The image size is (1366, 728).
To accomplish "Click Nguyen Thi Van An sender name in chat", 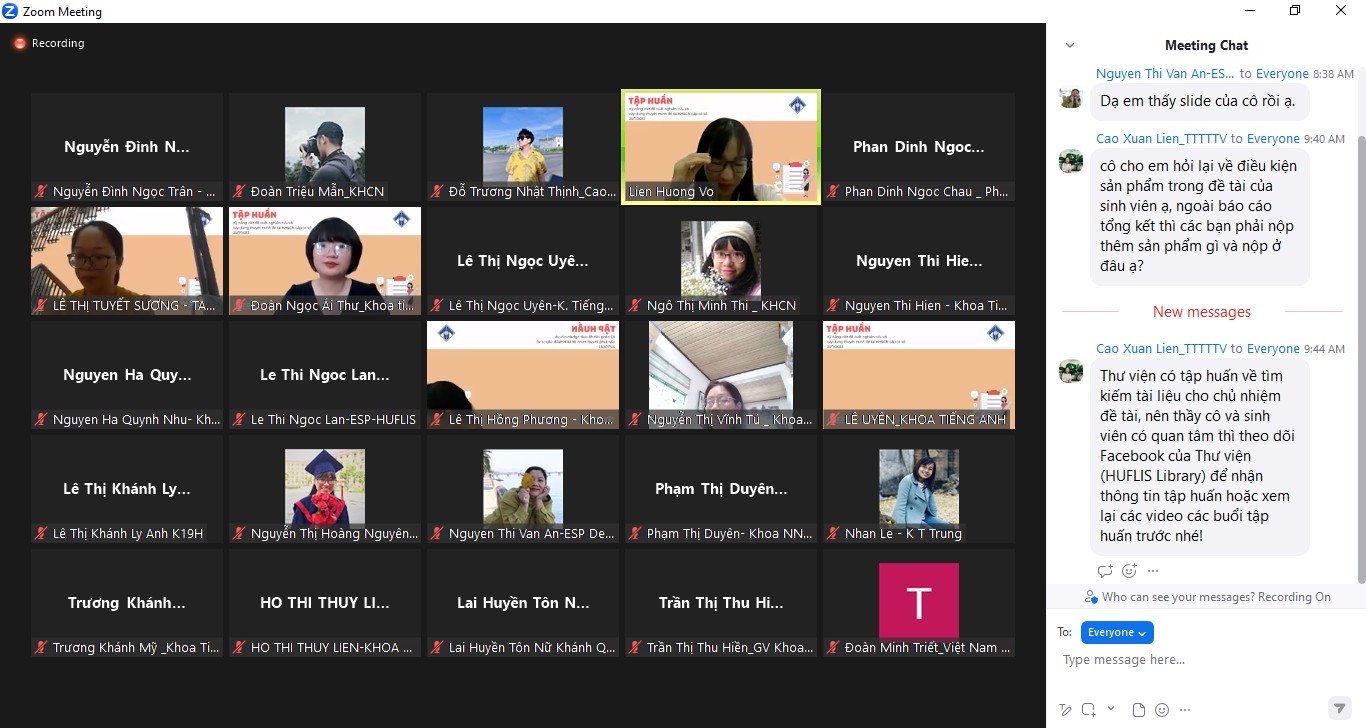I will [1165, 74].
